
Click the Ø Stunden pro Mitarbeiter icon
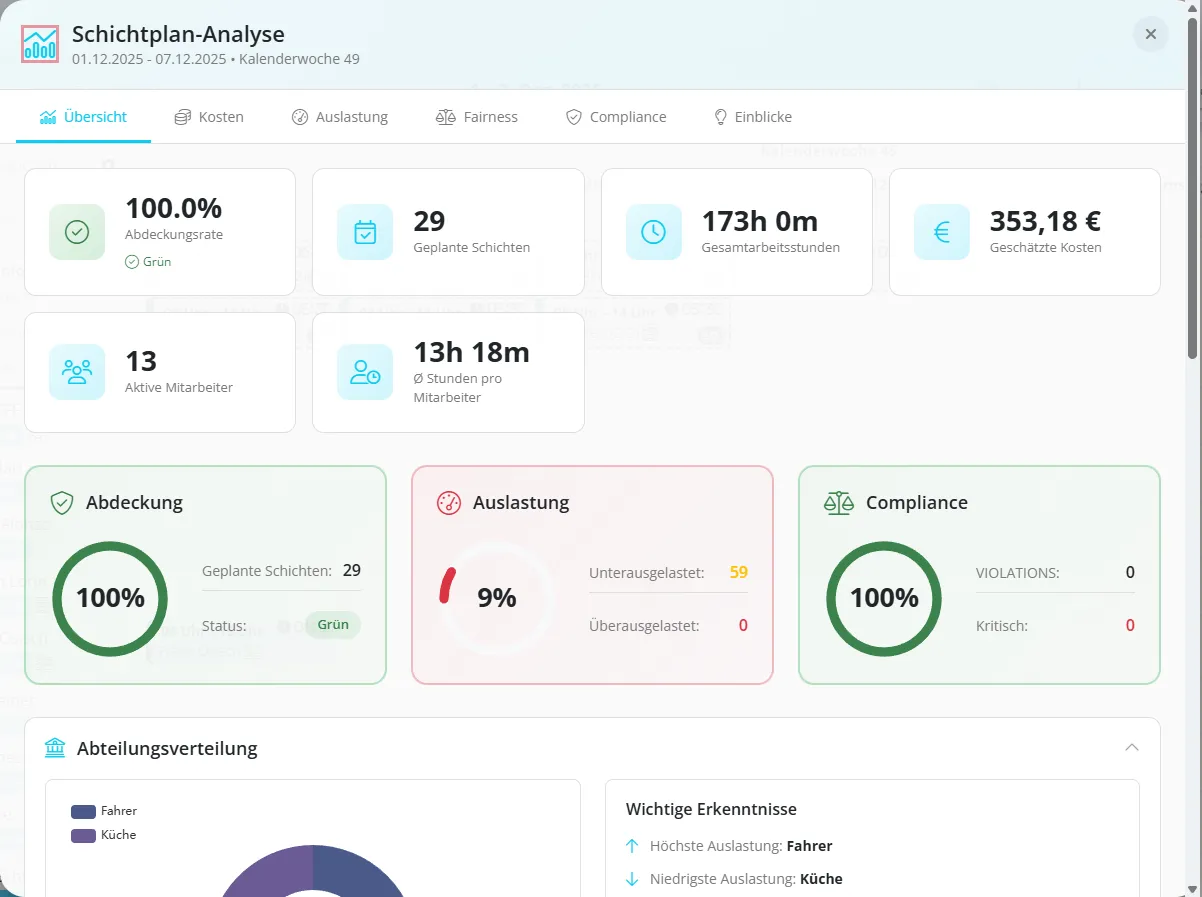[365, 372]
